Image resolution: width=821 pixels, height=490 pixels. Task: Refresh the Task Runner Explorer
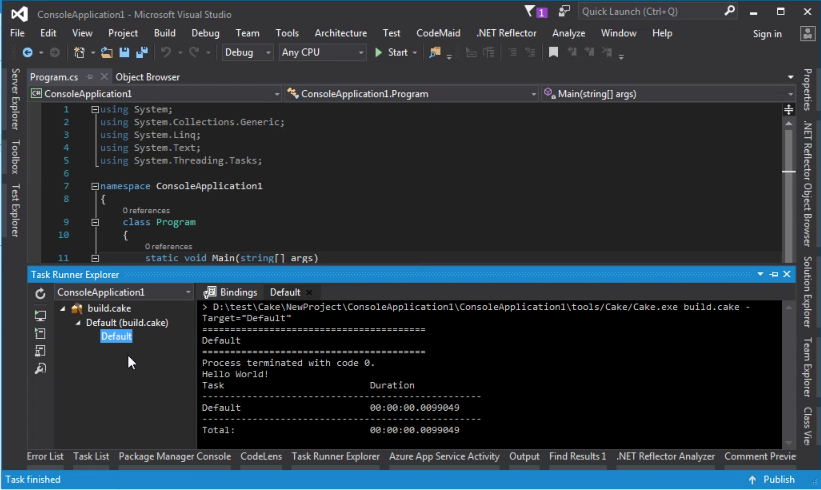coord(40,294)
